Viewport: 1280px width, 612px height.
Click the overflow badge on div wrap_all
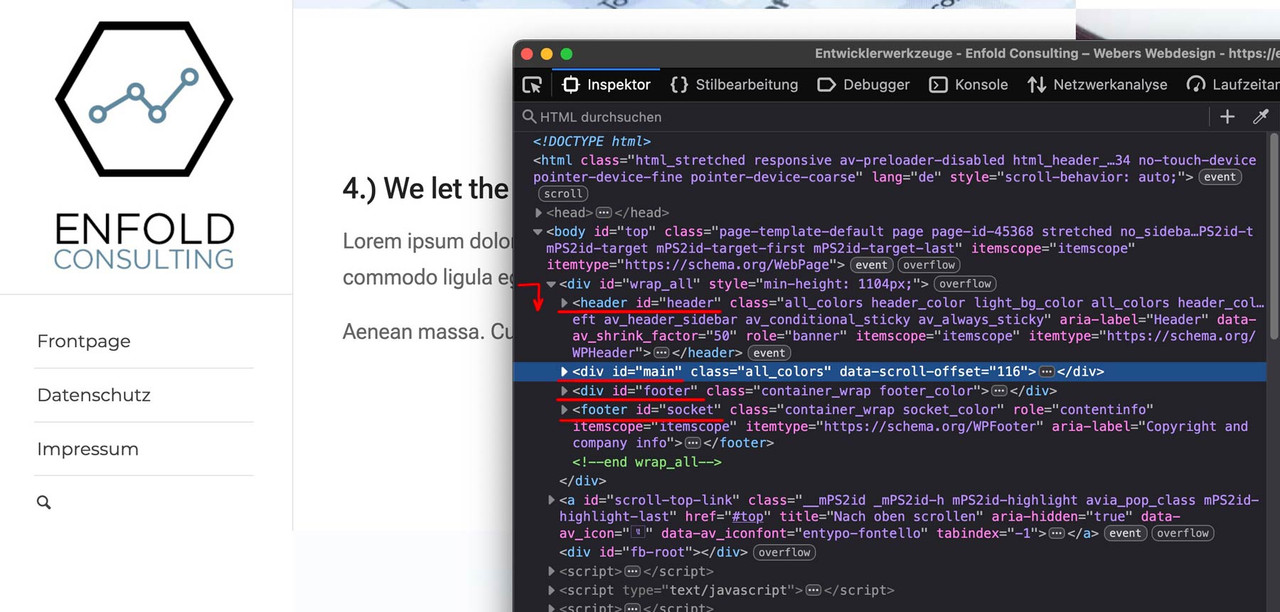965,284
